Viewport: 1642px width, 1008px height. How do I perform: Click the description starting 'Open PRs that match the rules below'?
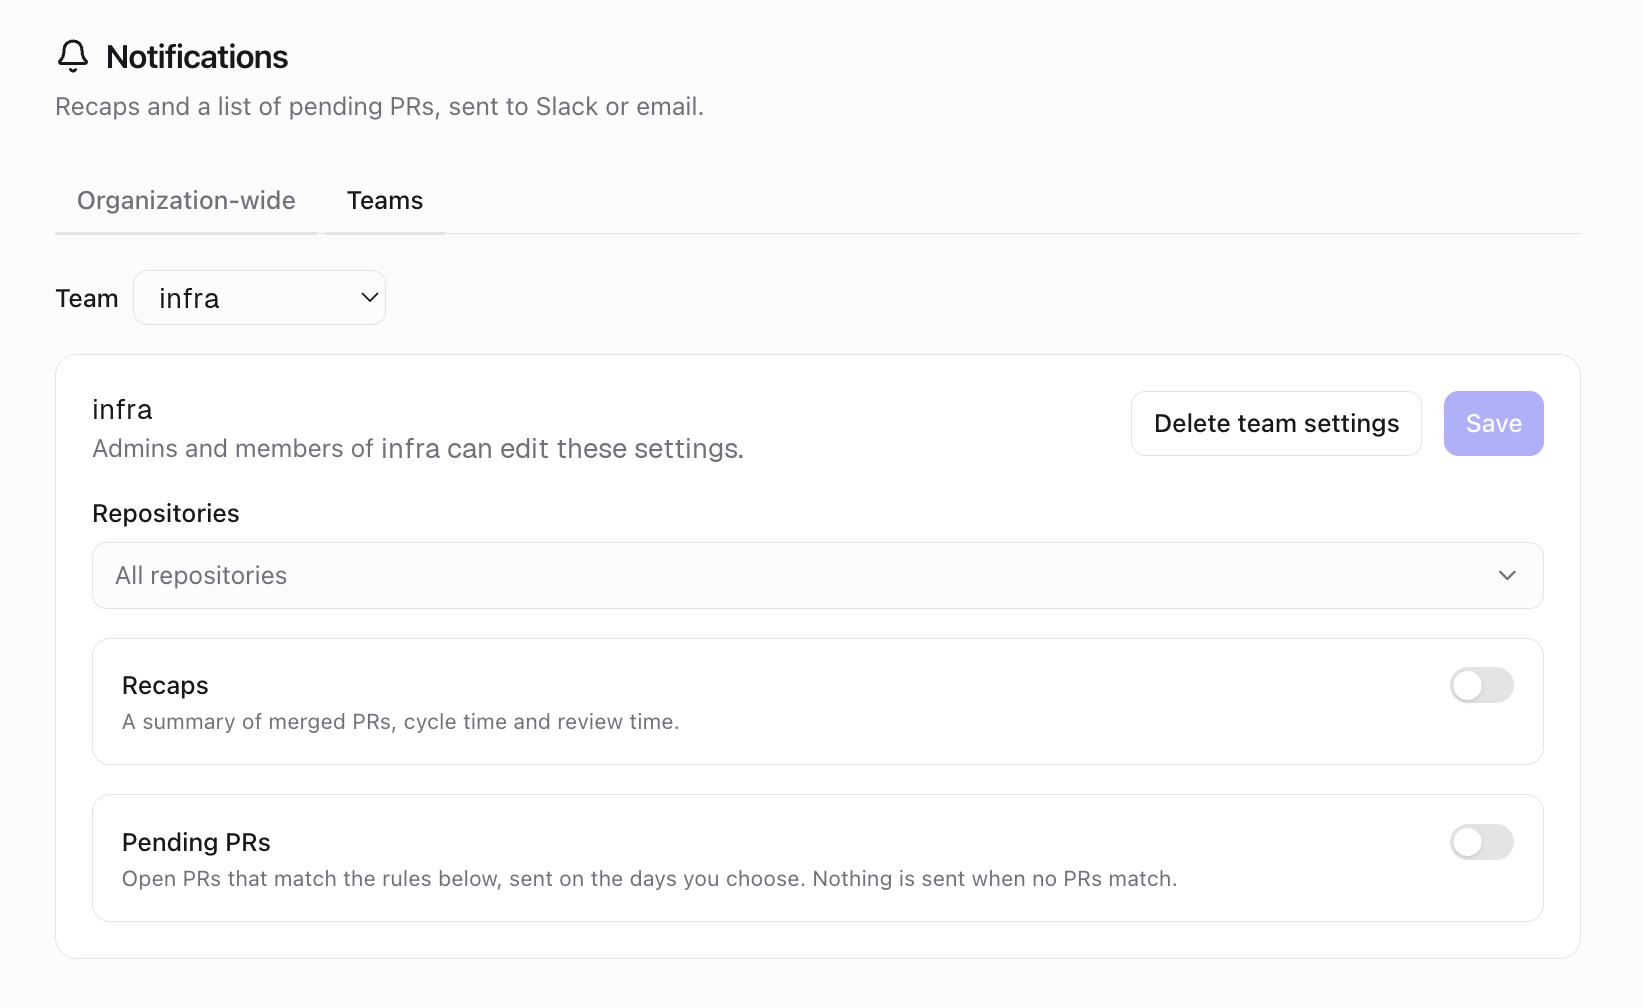point(649,879)
